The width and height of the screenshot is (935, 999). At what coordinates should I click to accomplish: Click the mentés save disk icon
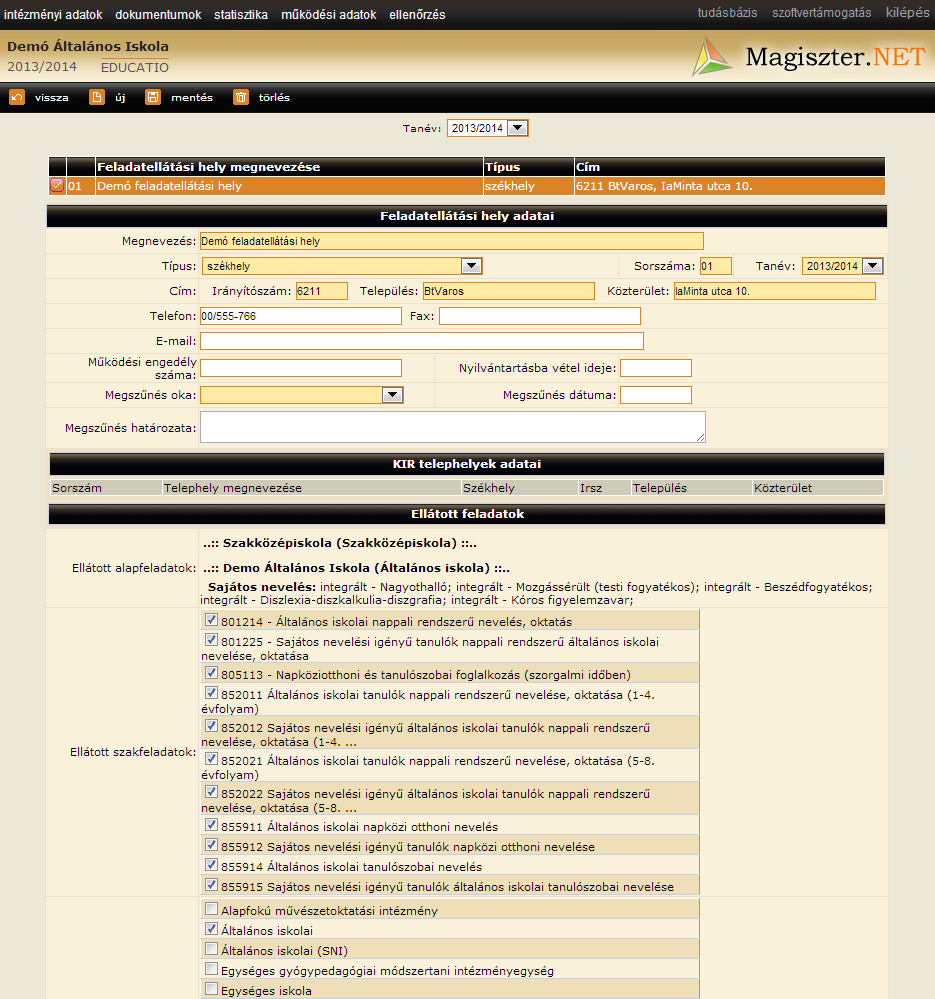coord(153,97)
